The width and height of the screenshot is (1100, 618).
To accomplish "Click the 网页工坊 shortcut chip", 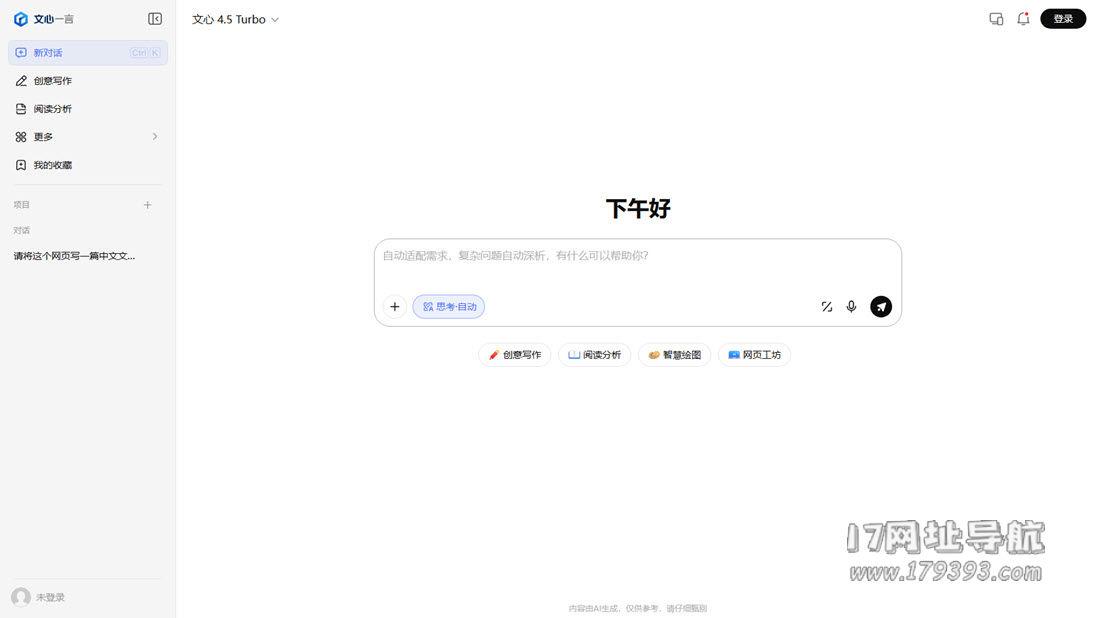I will [x=754, y=355].
